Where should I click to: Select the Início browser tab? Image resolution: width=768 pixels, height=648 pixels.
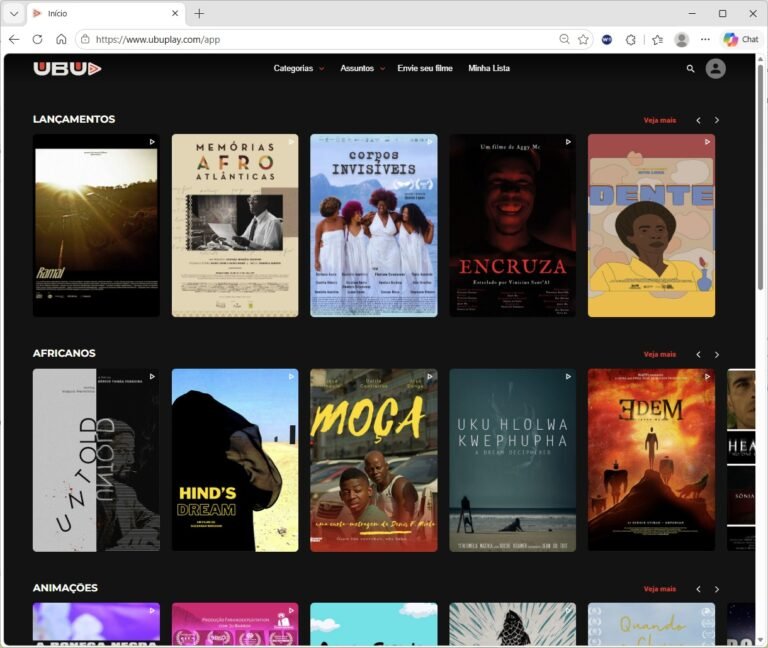tap(106, 14)
